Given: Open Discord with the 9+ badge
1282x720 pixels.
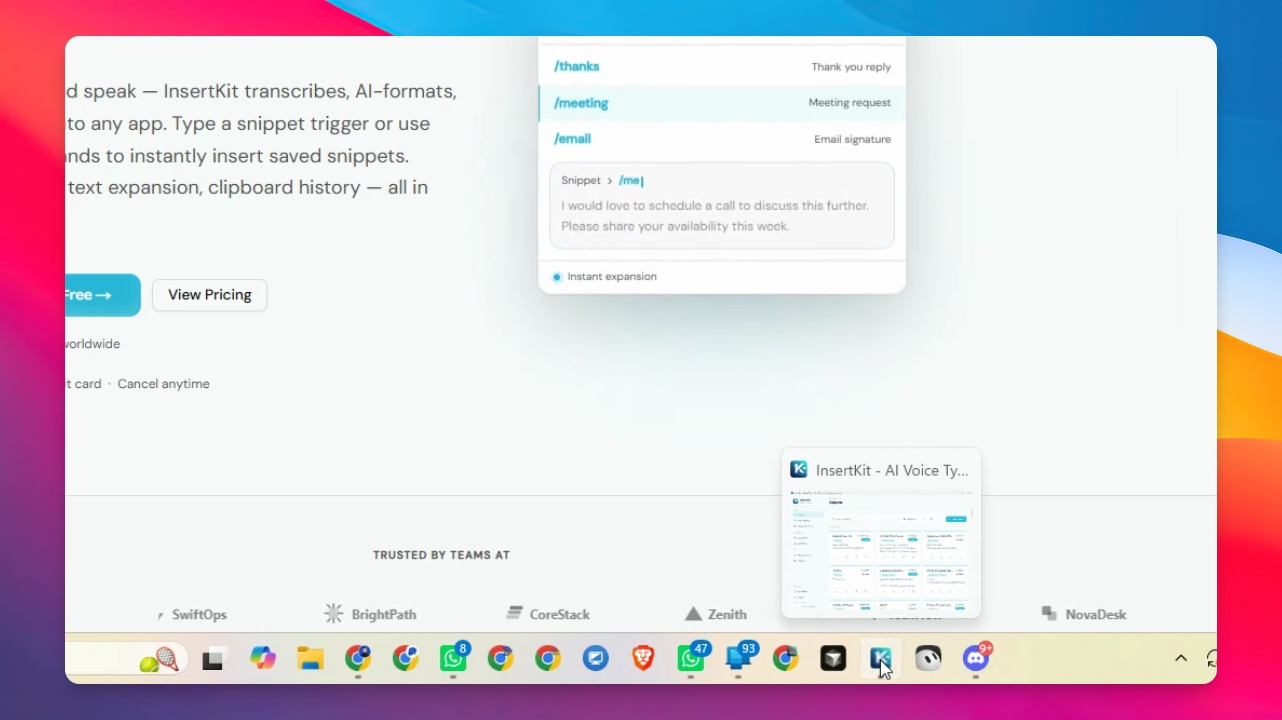Looking at the screenshot, I should 976,657.
